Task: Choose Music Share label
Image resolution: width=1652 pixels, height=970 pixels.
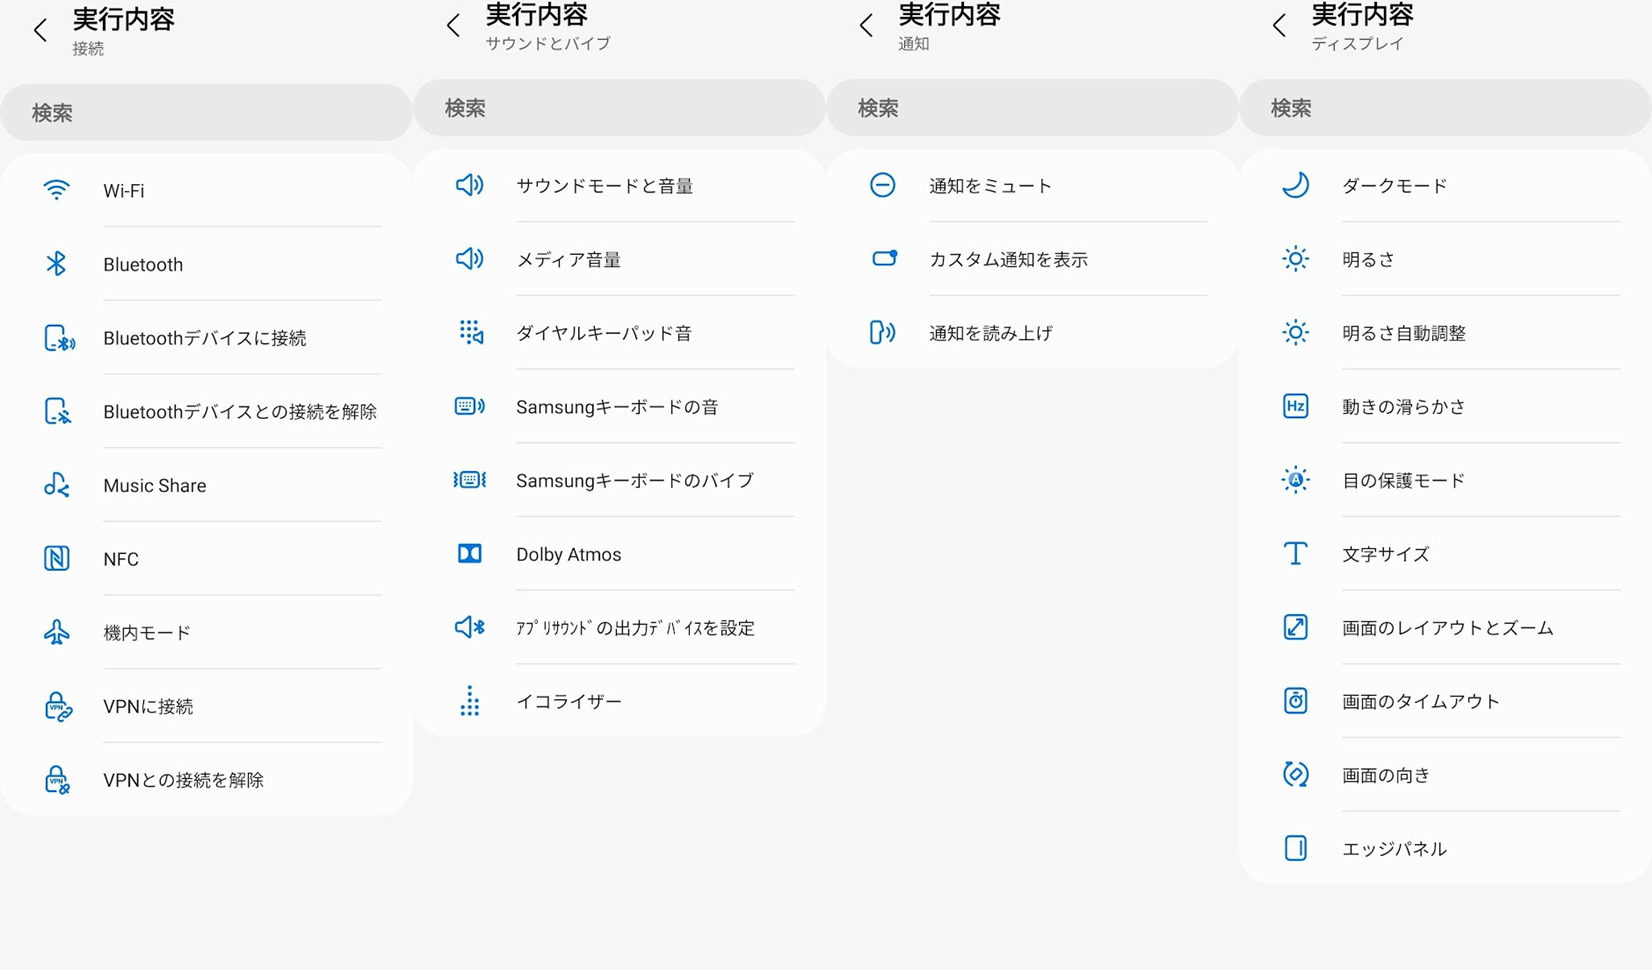Action: coord(155,486)
